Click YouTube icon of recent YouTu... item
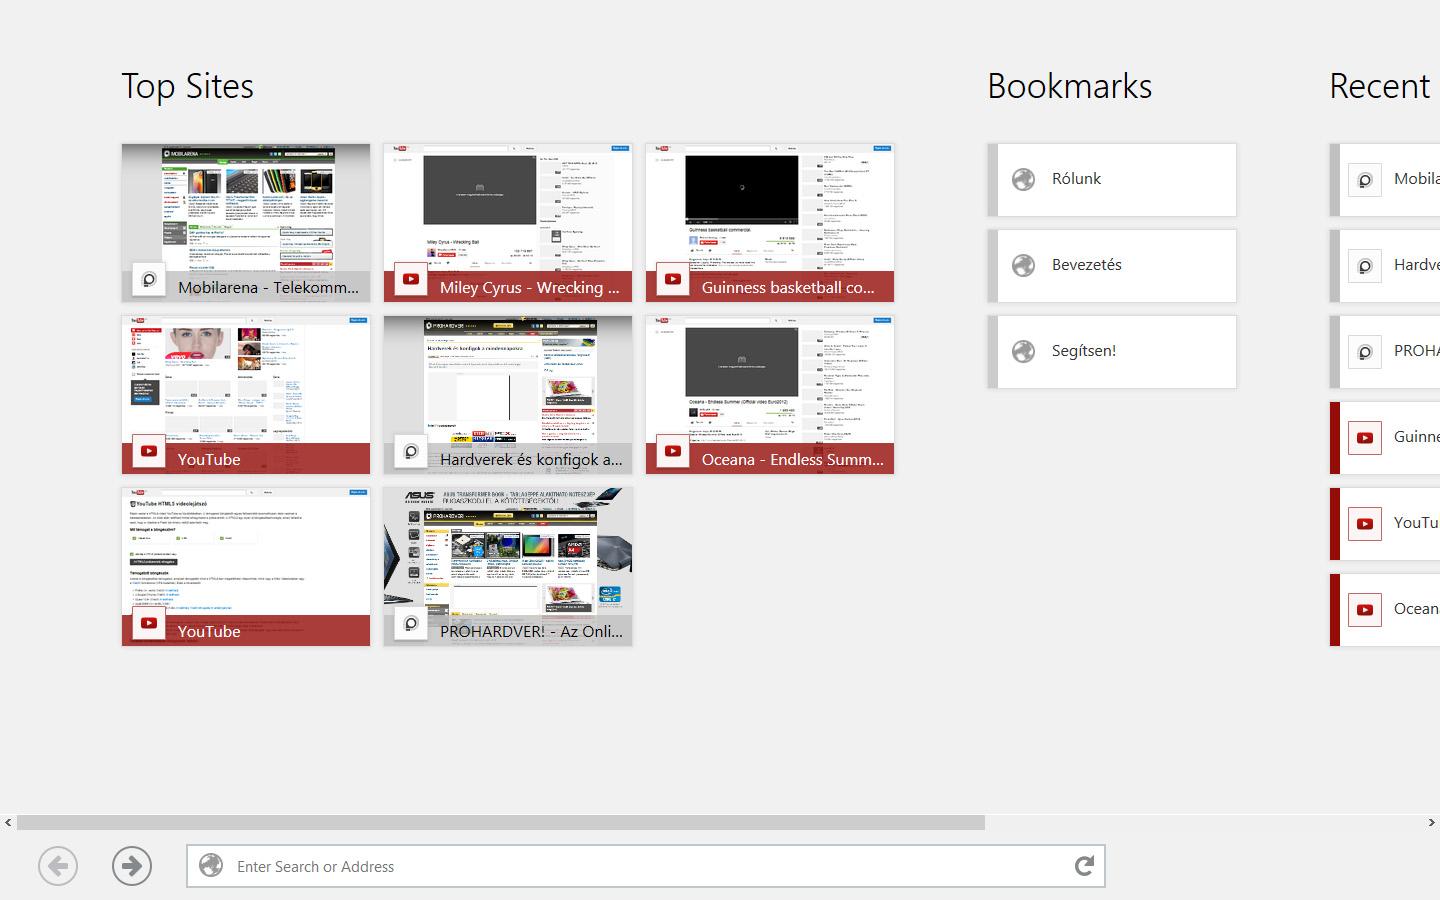The height and width of the screenshot is (900, 1440). (x=1365, y=524)
